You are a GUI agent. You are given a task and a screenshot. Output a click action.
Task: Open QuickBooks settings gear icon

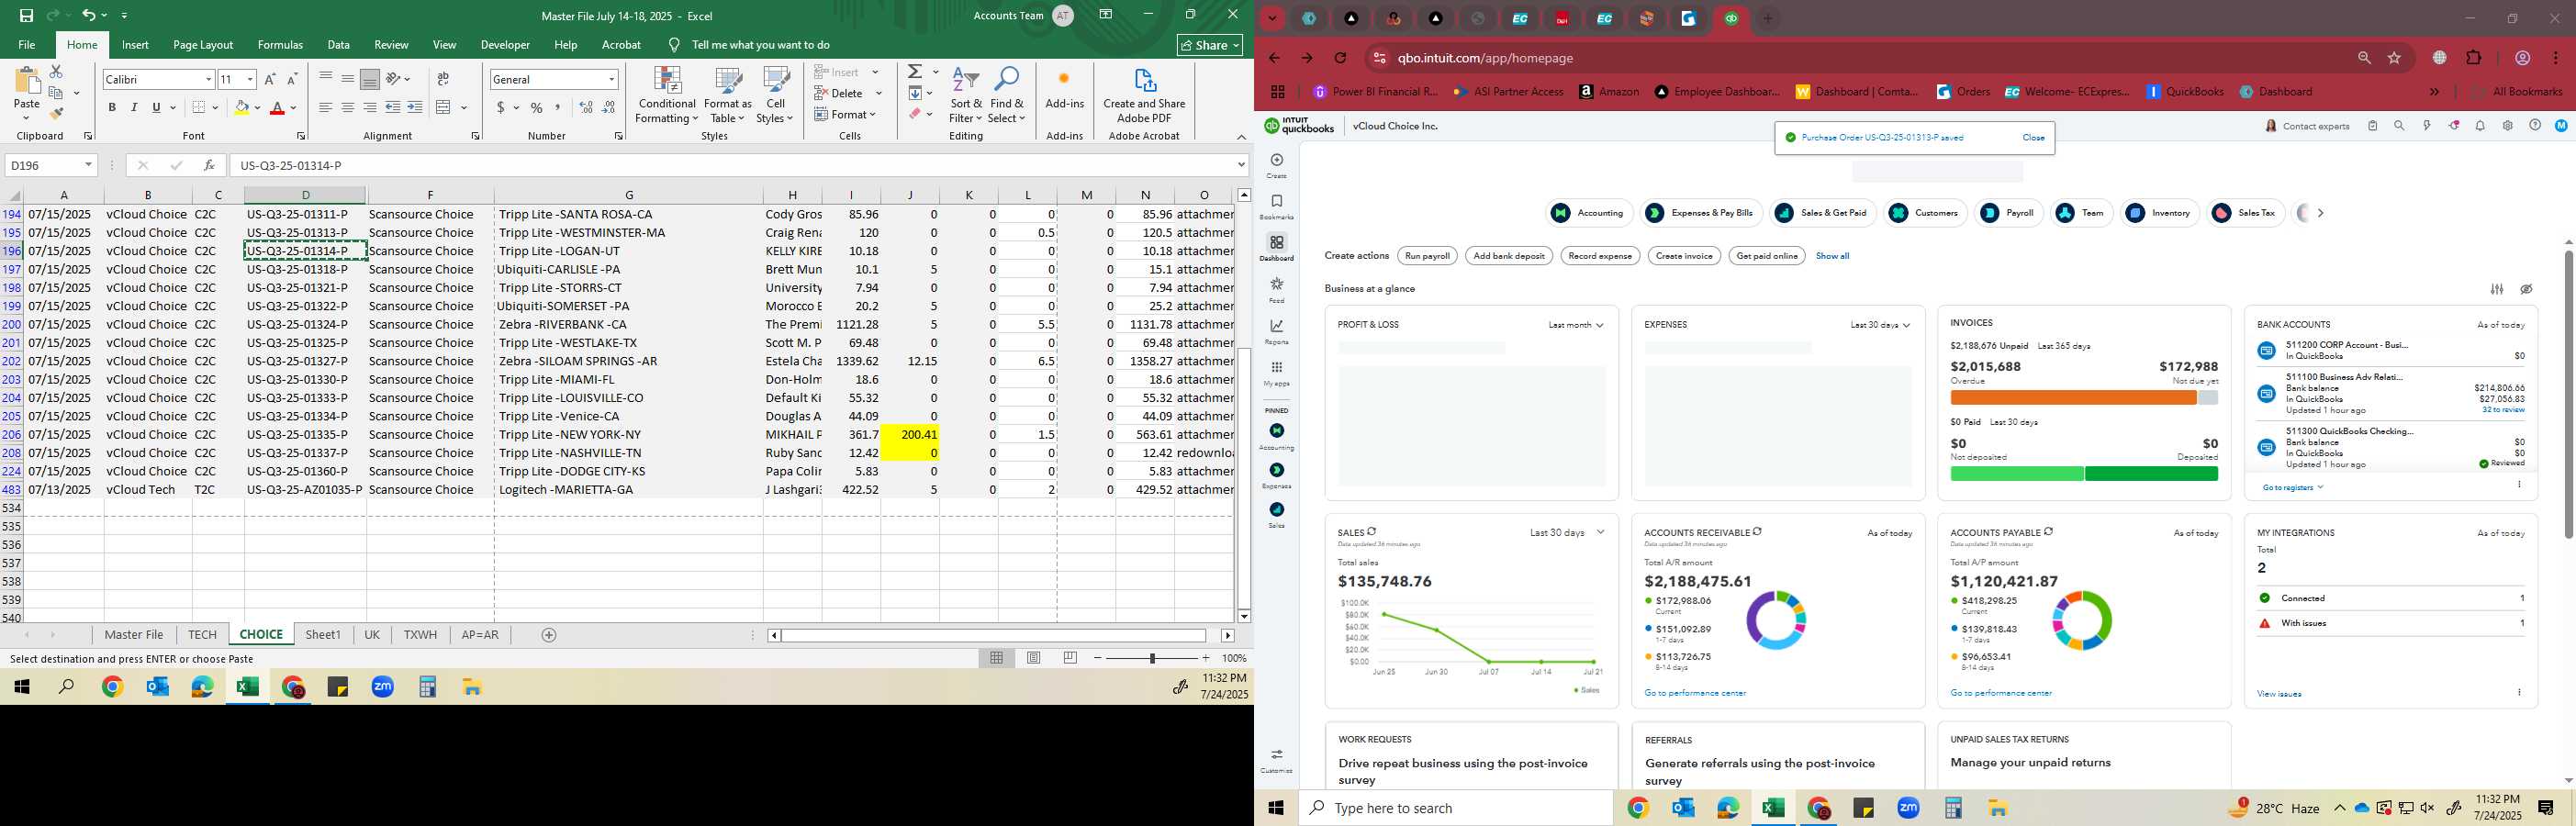tap(2507, 126)
